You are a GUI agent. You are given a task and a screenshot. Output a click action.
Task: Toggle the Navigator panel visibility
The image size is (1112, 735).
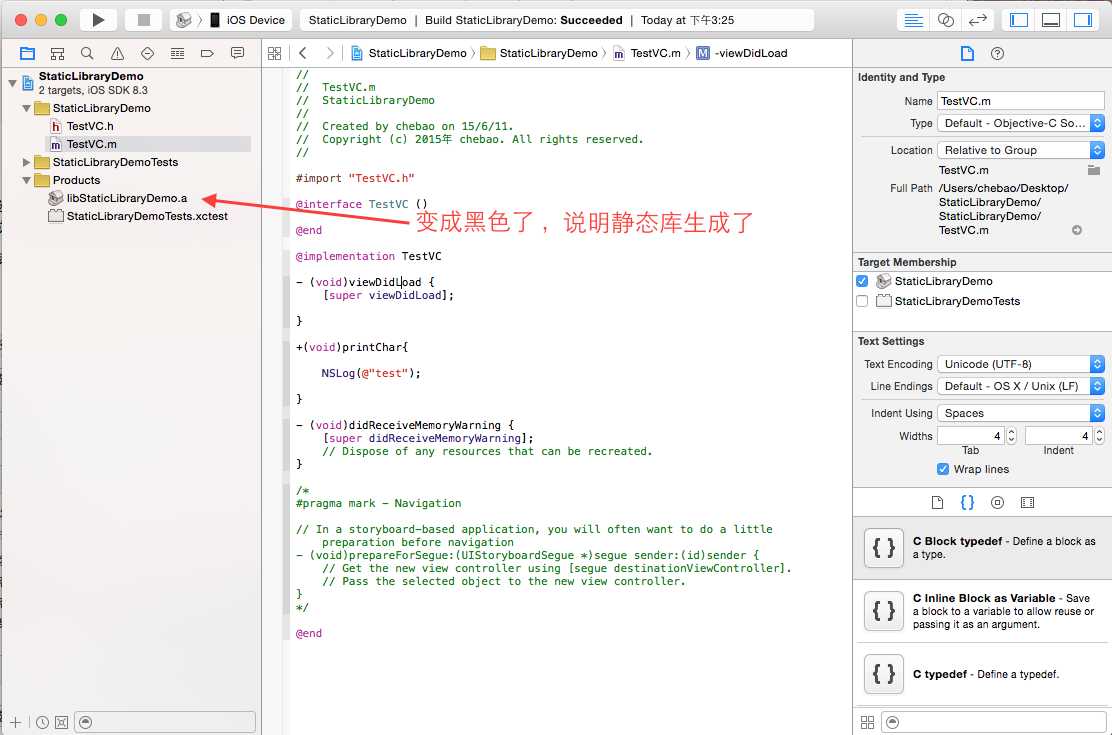coord(1018,20)
